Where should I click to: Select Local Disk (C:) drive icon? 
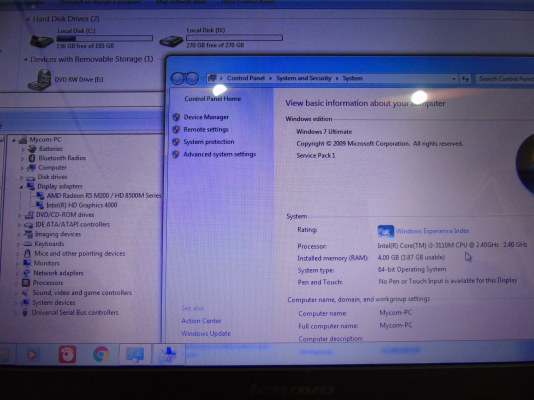point(41,41)
